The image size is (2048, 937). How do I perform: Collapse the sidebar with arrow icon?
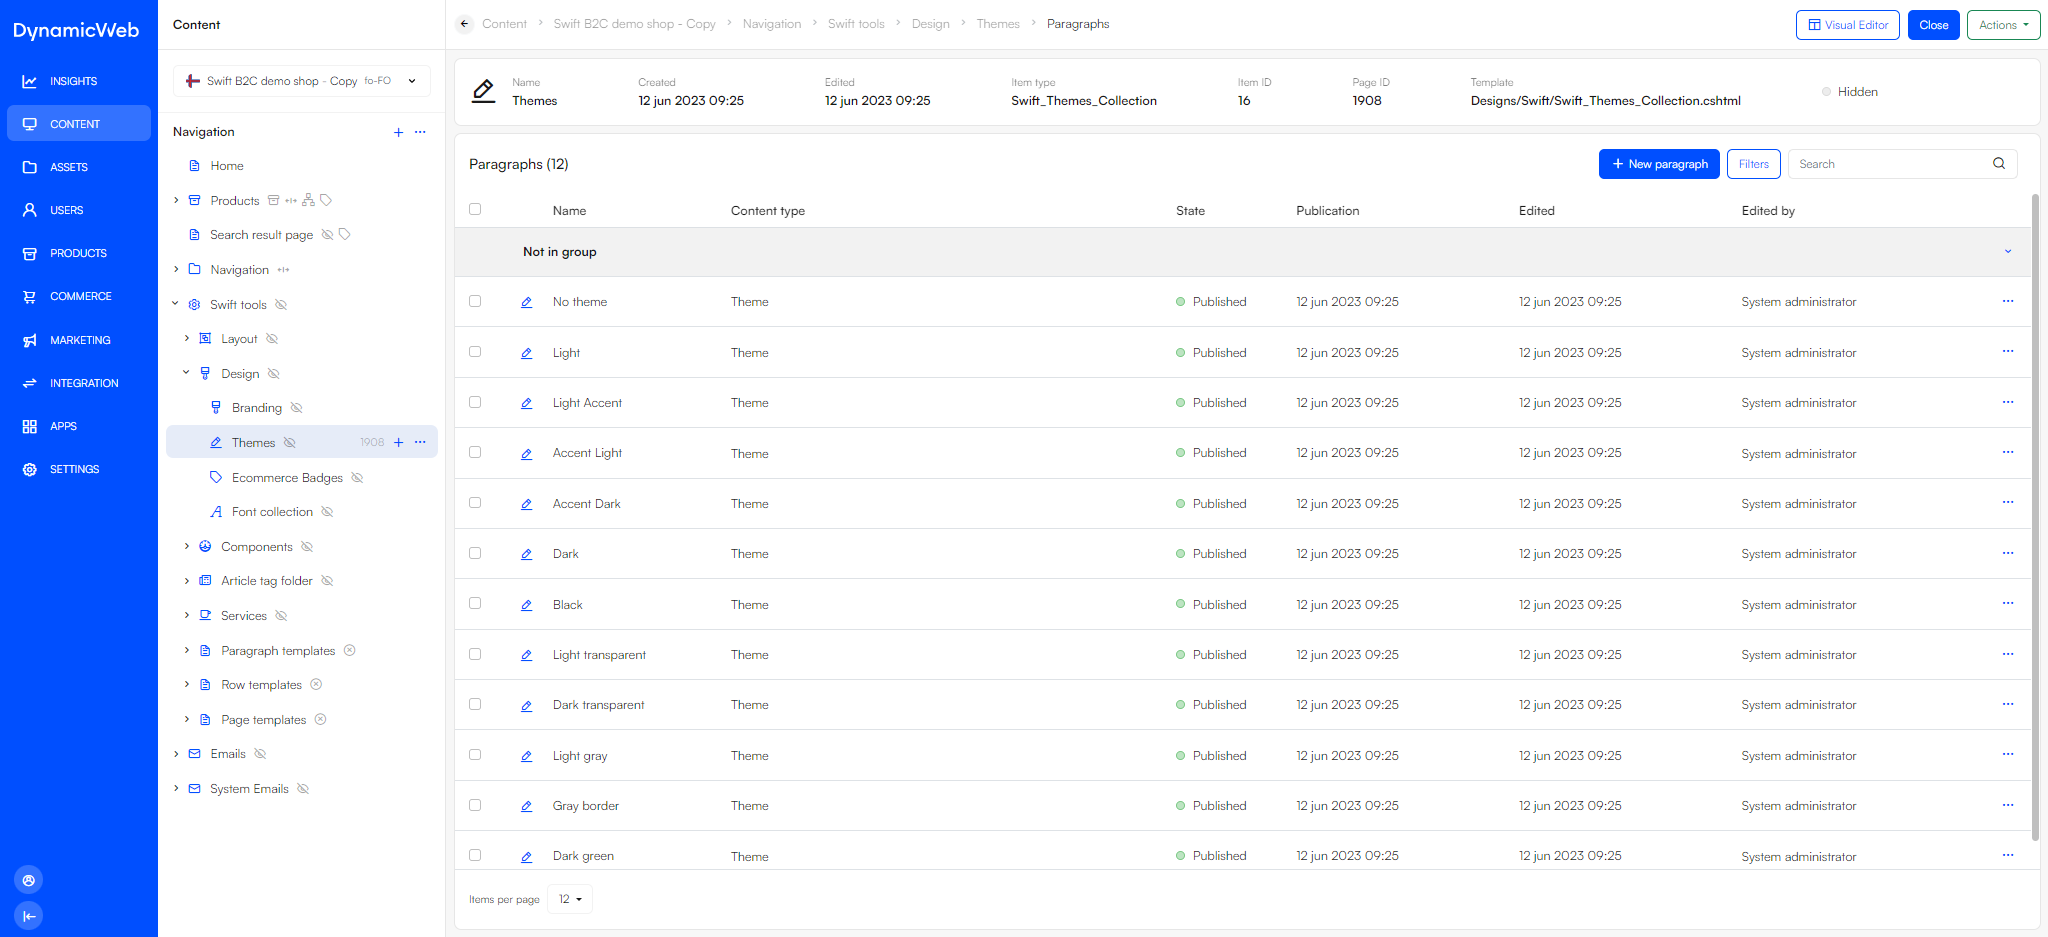29,916
